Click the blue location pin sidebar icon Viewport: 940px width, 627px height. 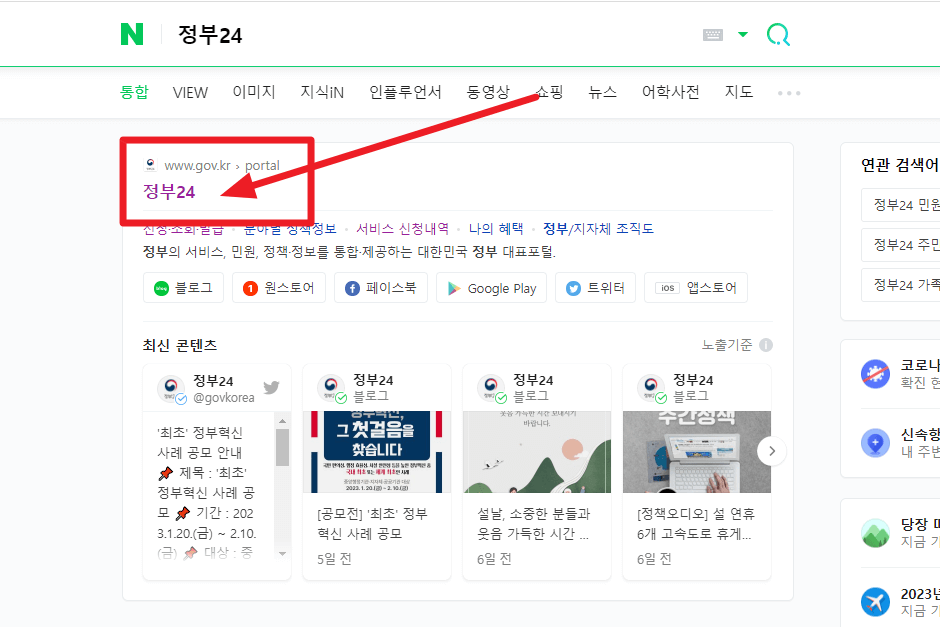(x=875, y=443)
